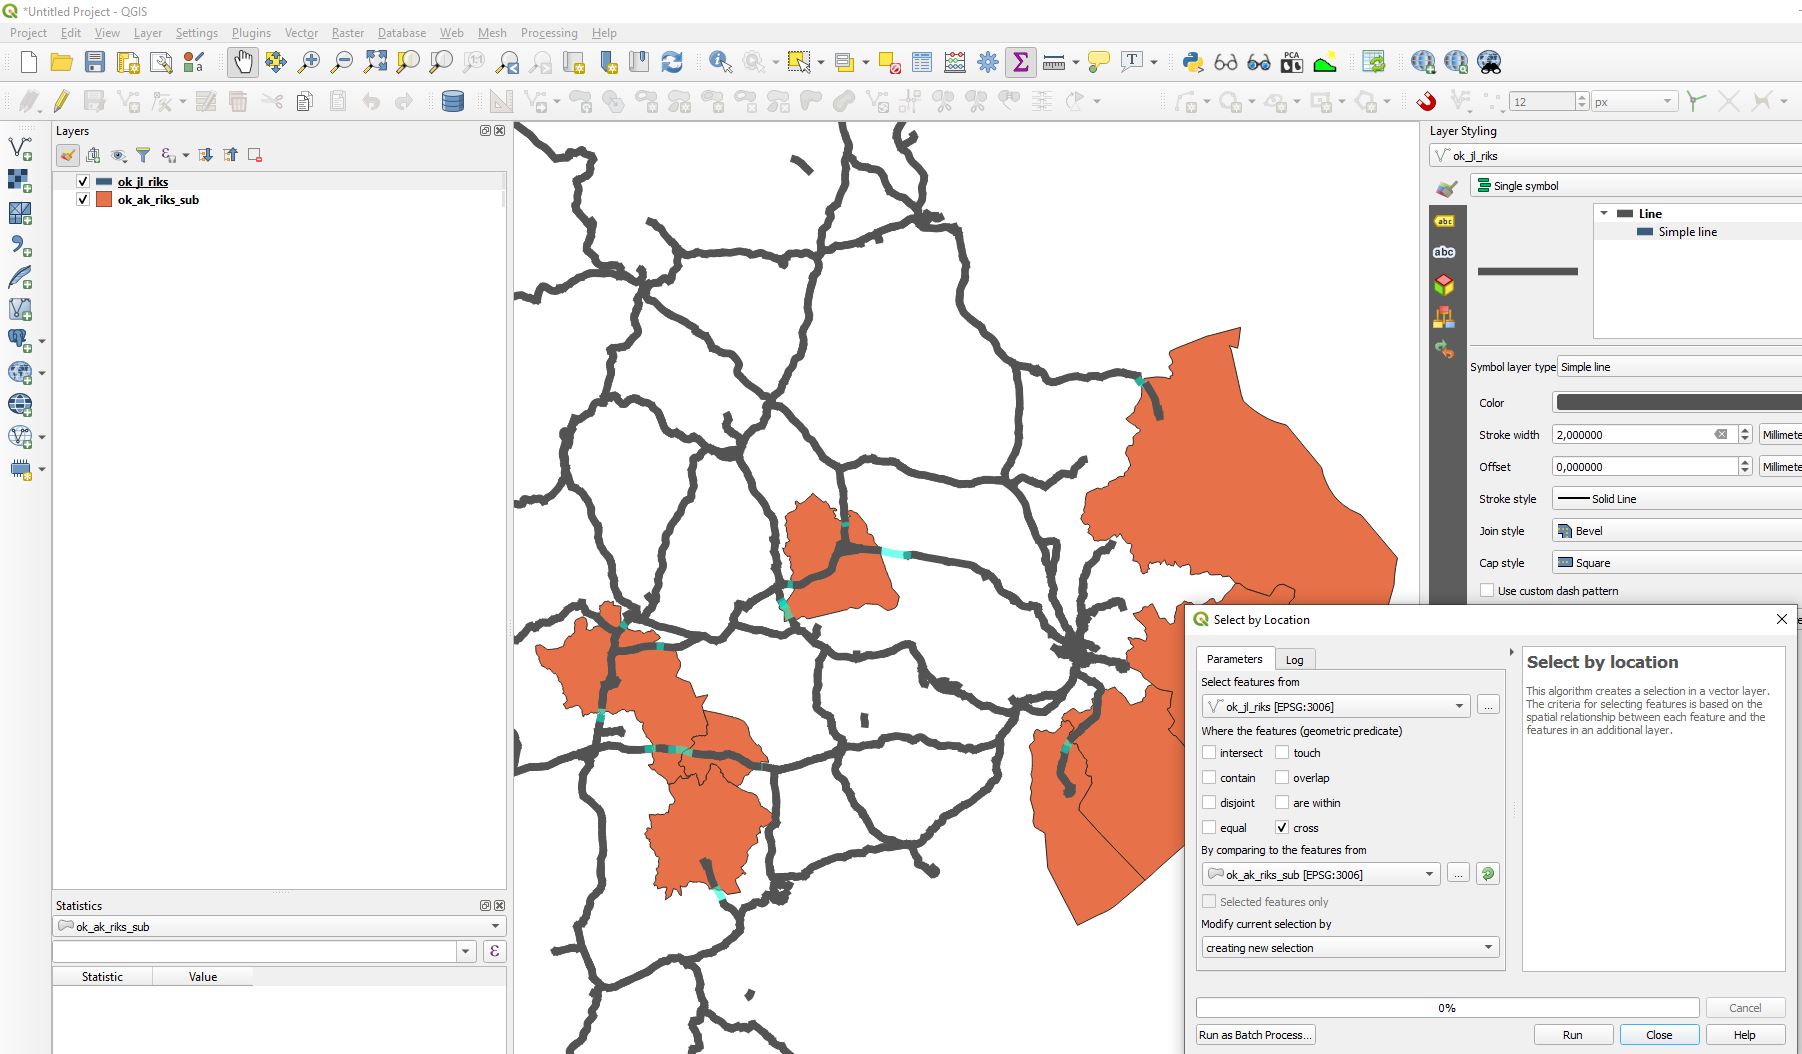This screenshot has width=1802, height=1054.
Task: Enable Use custom dash pattern
Action: (x=1487, y=591)
